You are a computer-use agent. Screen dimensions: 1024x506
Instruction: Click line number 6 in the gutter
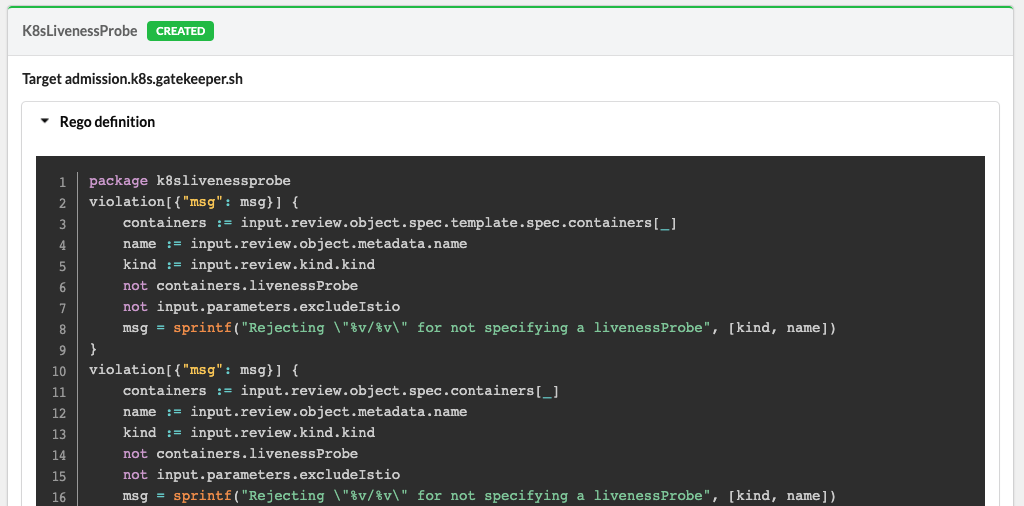(63, 287)
